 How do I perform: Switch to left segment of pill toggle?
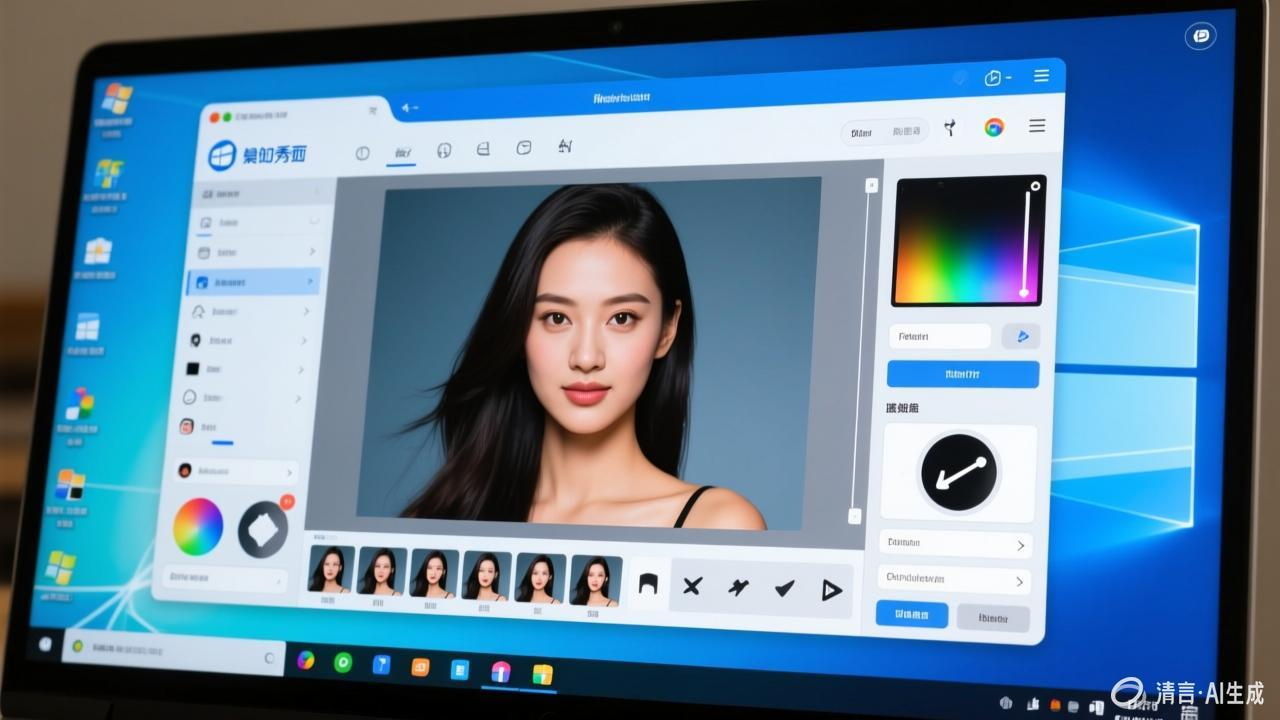pos(862,132)
